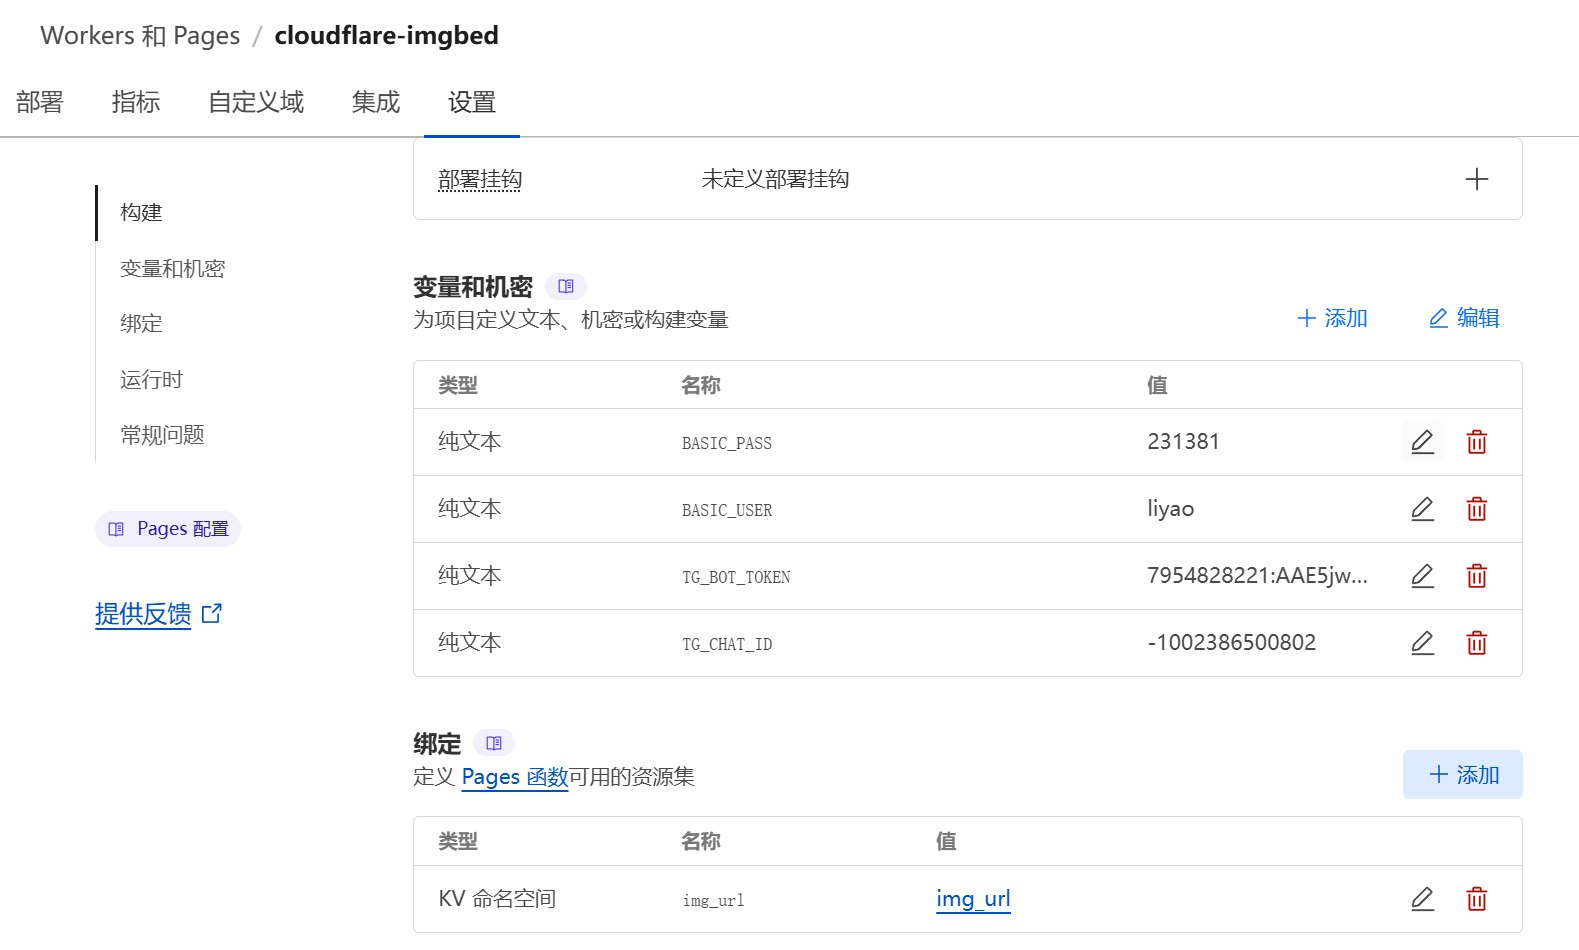Jump to 运行时 in sidebar
This screenshot has height=950, width=1579.
[x=152, y=379]
